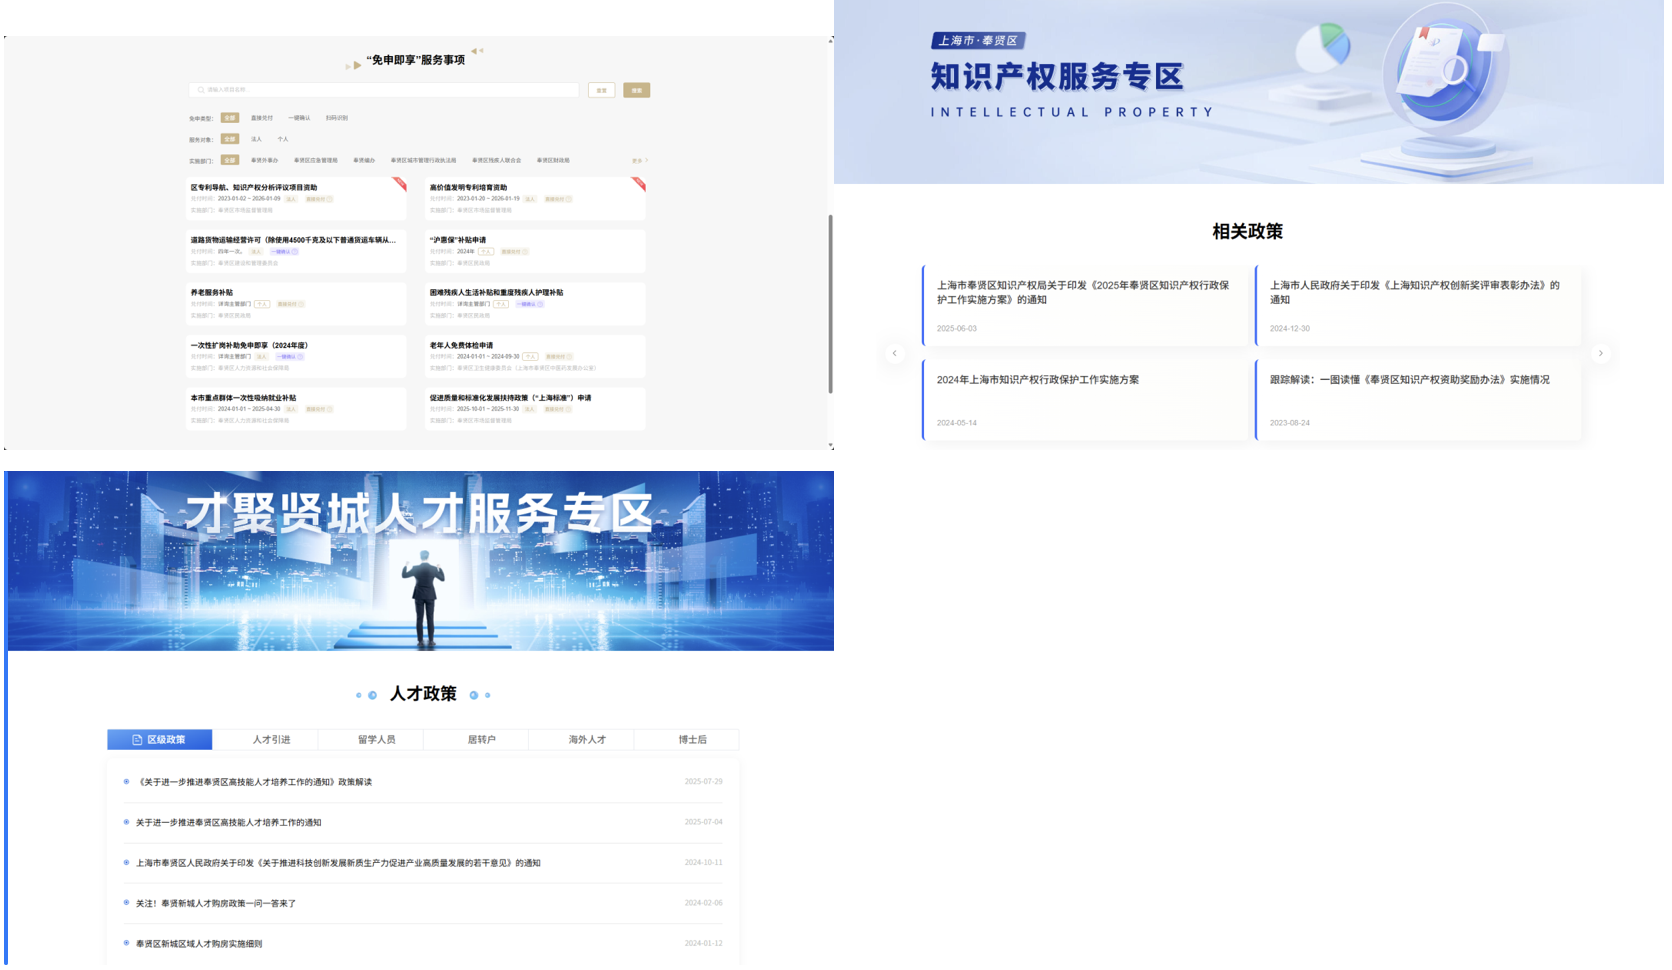This screenshot has width=1672, height=970.
Task: Click the 一键确认 info icon on 道路货物运输经营许可 card
Action: coord(294,252)
